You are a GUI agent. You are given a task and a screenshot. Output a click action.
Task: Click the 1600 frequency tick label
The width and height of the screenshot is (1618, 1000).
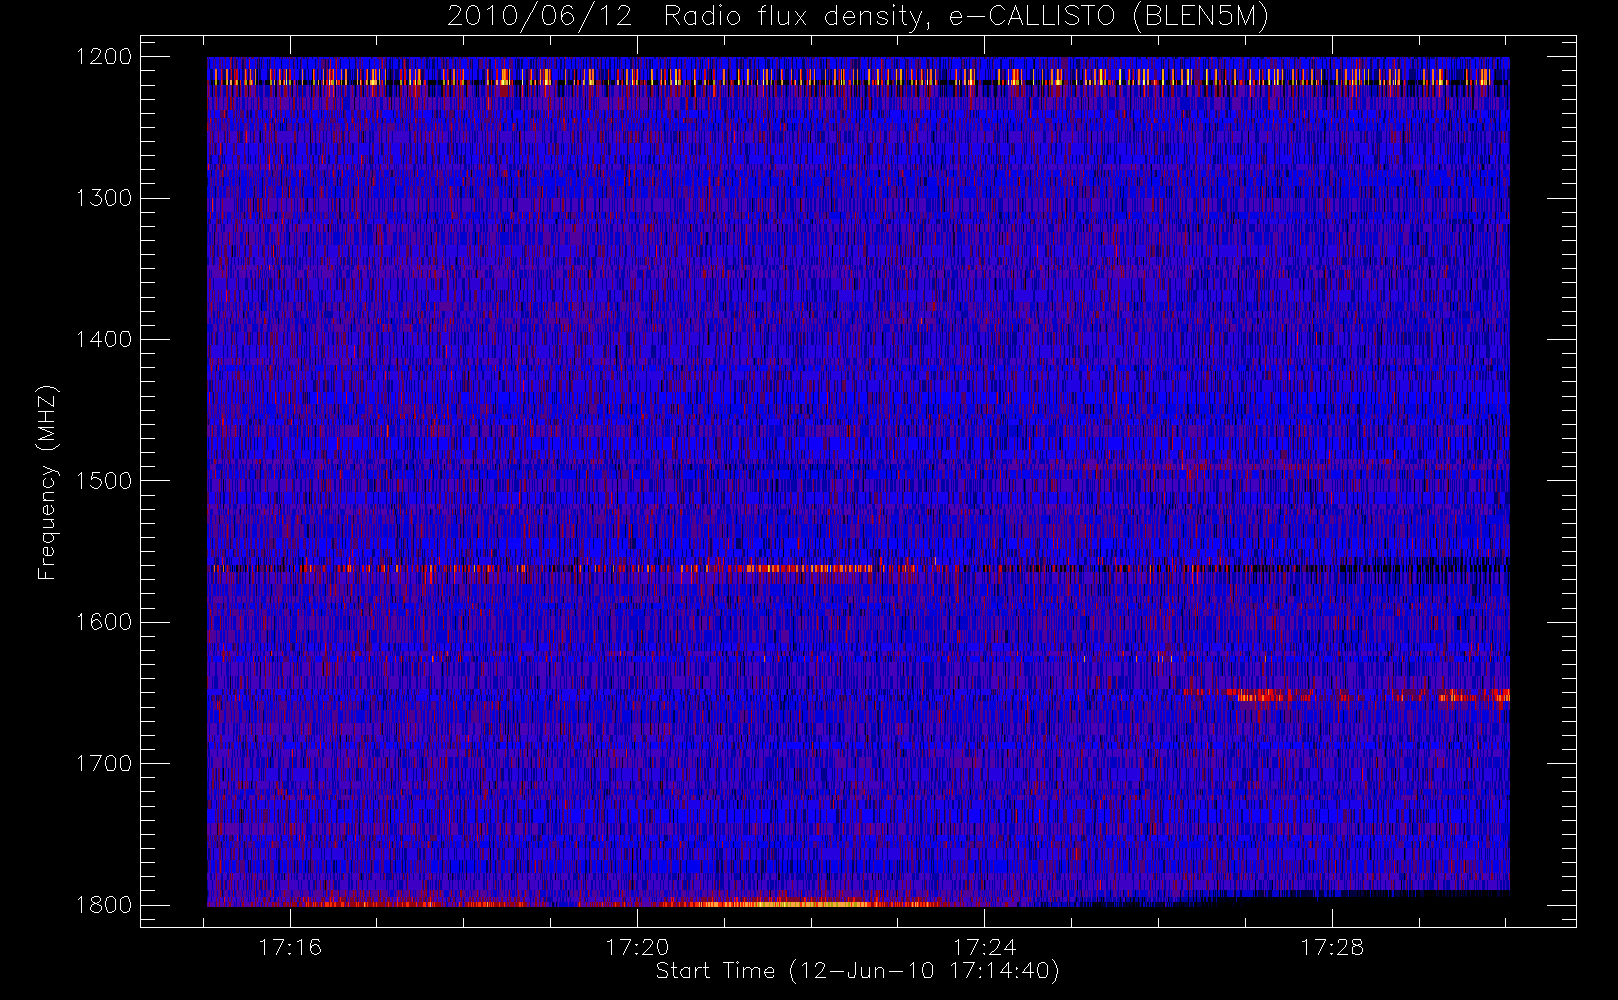(104, 622)
